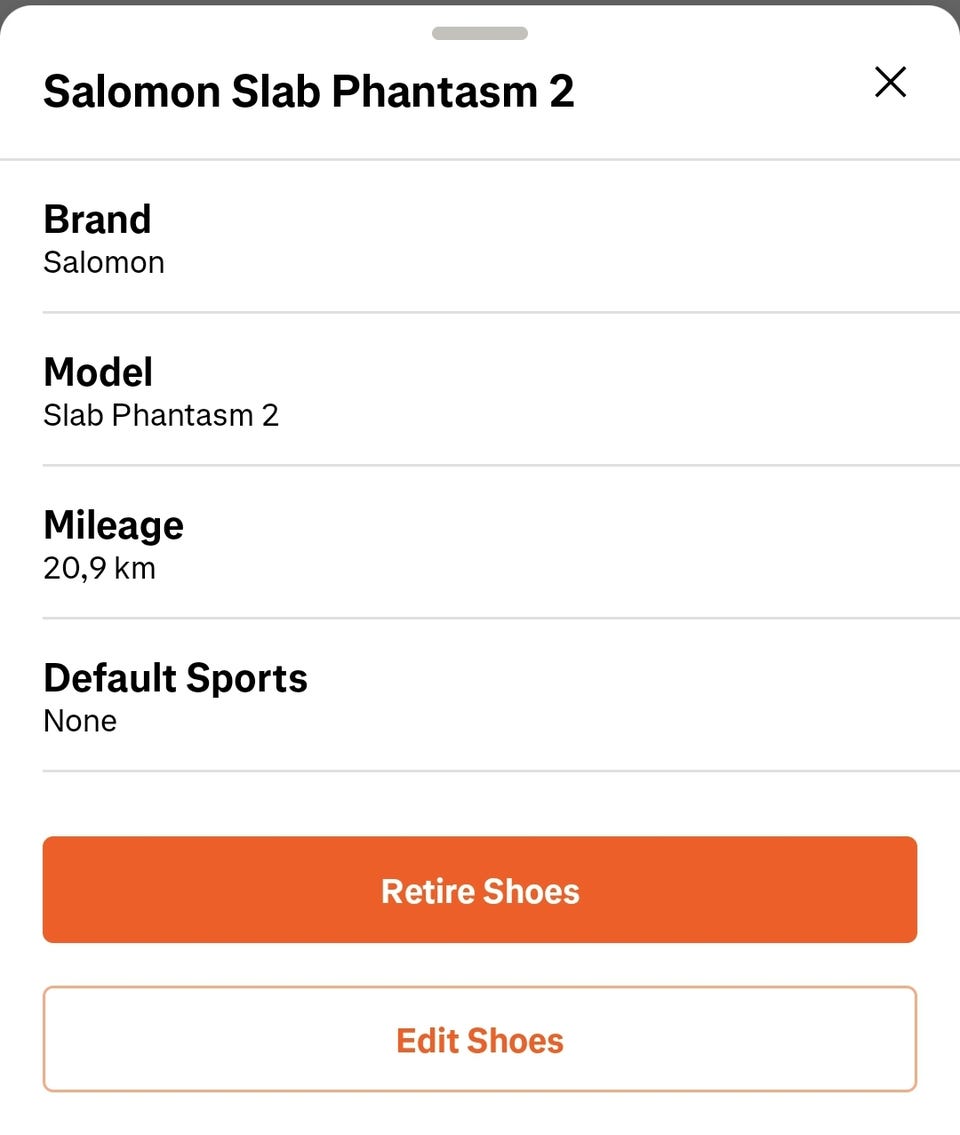Screen dimensions: 960x1135
Task: Click the None value under Default Sports
Action: 80,721
